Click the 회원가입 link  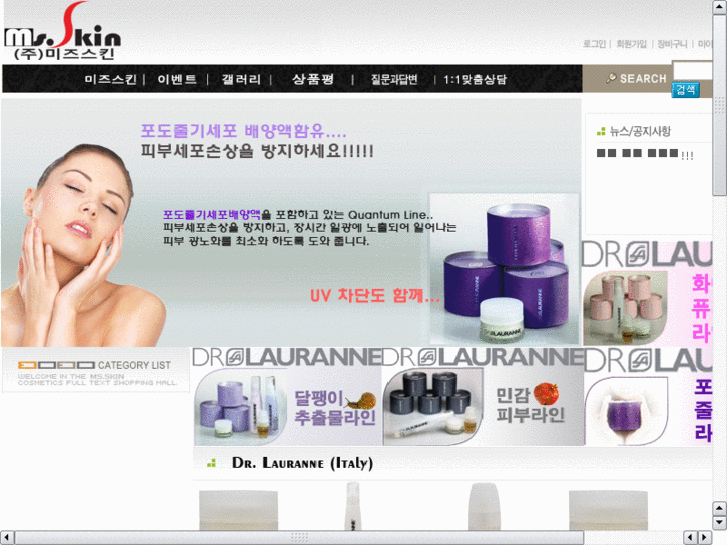coord(631,44)
